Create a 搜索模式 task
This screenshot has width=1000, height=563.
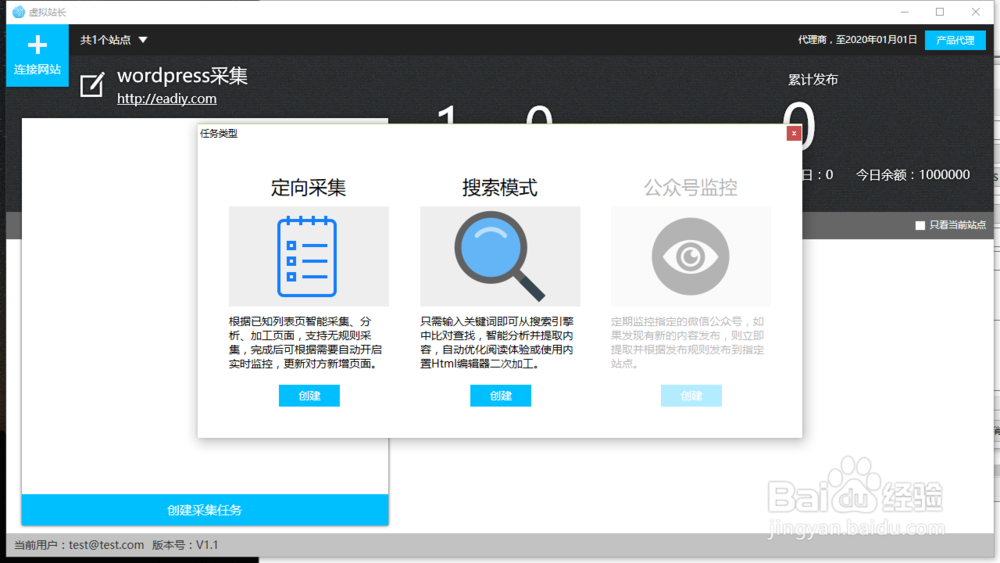(x=501, y=395)
